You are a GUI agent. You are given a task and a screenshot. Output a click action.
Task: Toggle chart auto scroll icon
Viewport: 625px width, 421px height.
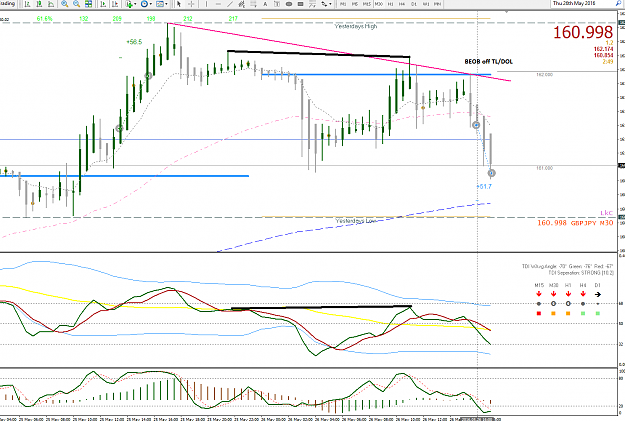click(x=103, y=4)
